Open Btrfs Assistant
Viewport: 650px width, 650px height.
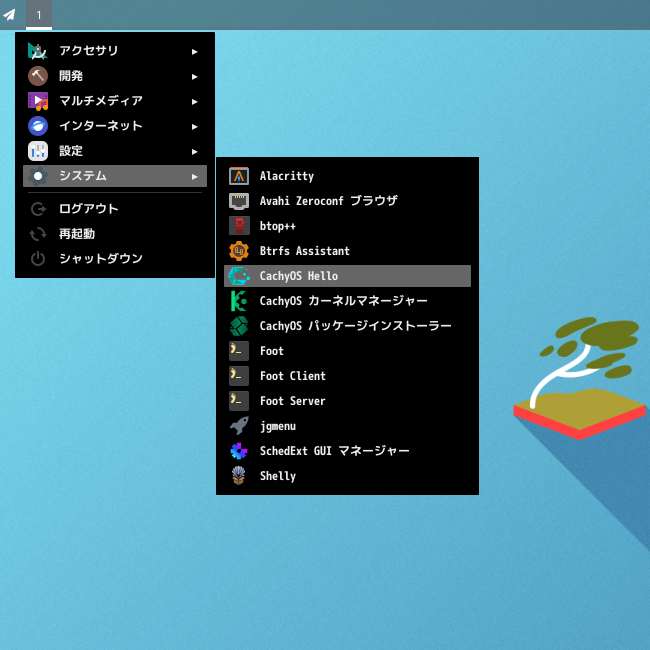click(347, 251)
